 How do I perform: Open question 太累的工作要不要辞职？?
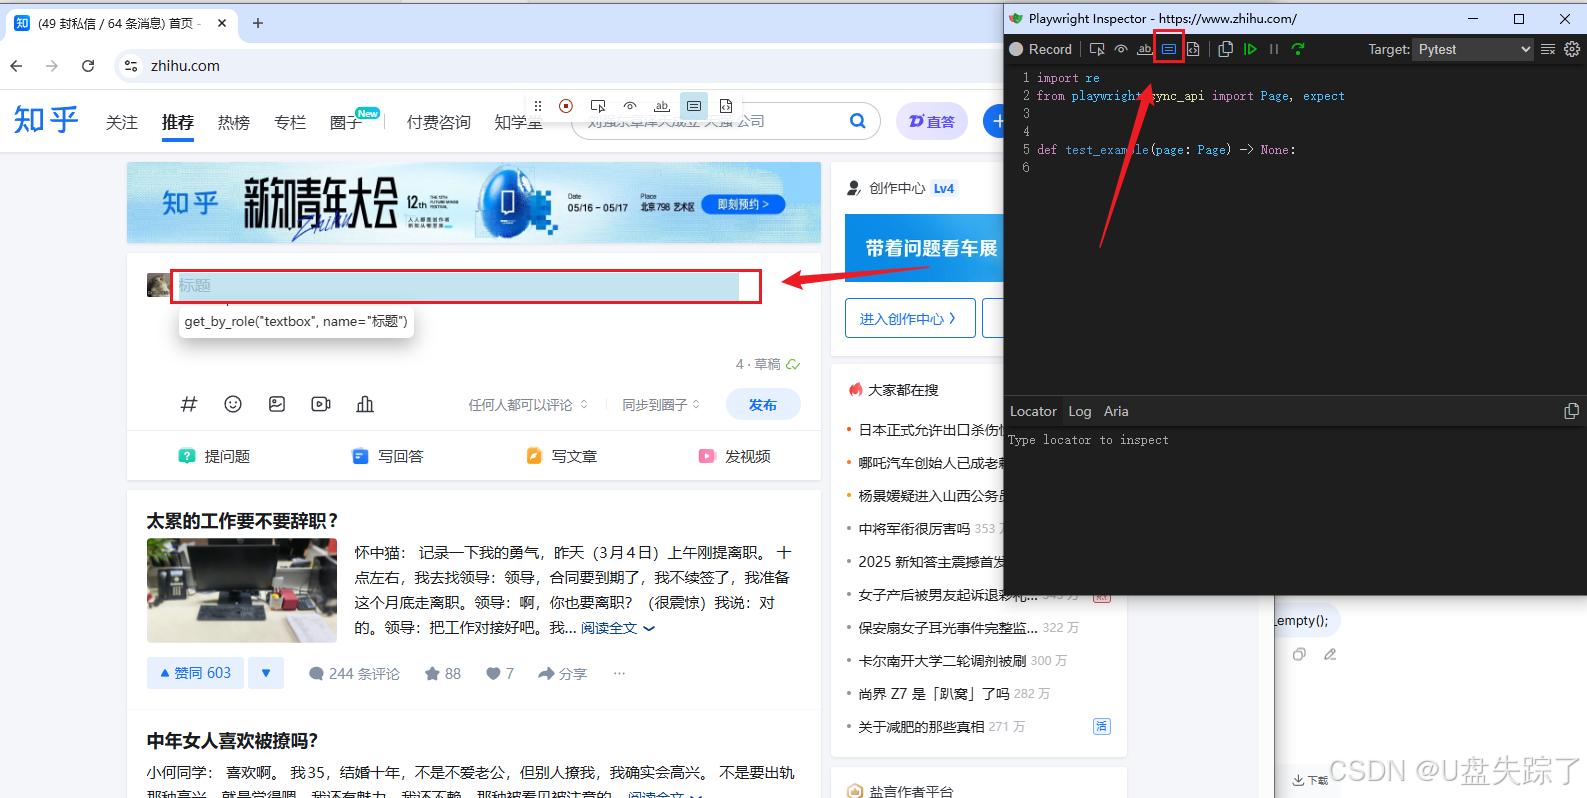243,521
